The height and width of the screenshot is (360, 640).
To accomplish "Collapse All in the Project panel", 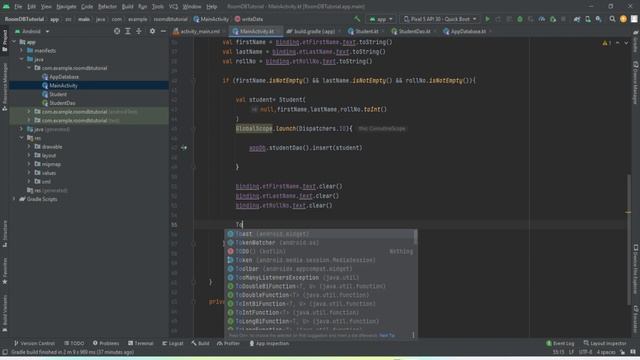I will pyautogui.click(x=139, y=31).
